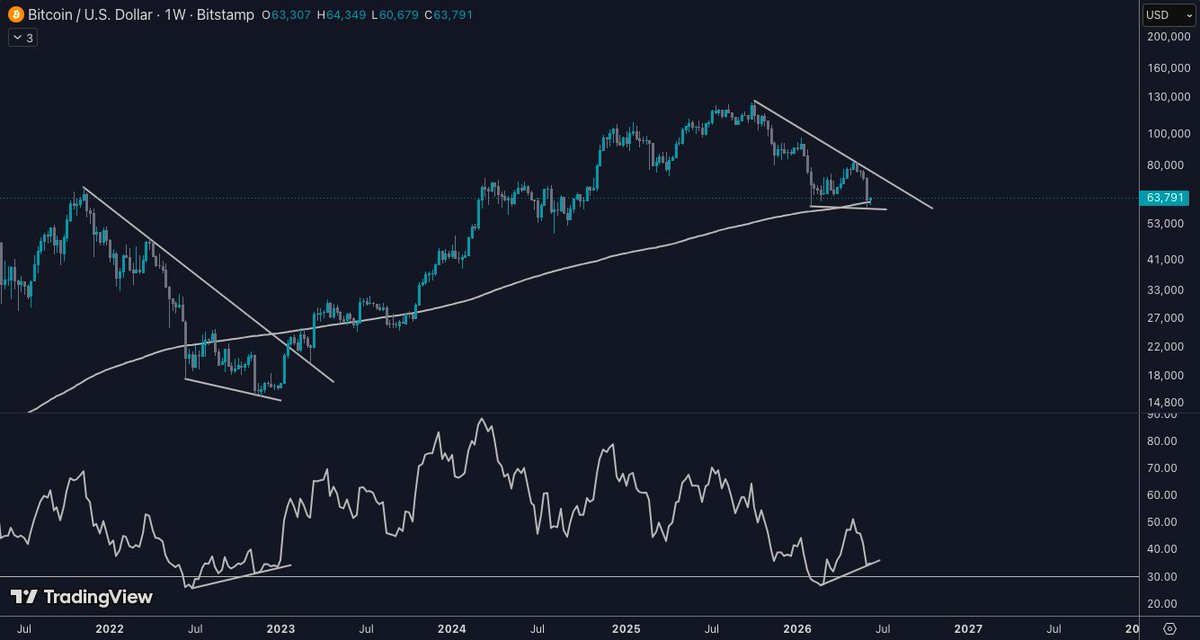Viewport: 1200px width, 640px height.
Task: Click the 2026 label on time axis
Action: (796, 629)
